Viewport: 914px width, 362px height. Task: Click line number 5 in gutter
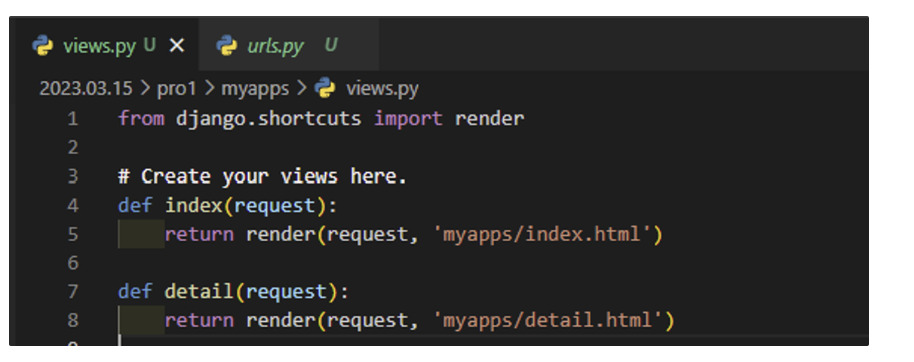tap(73, 234)
